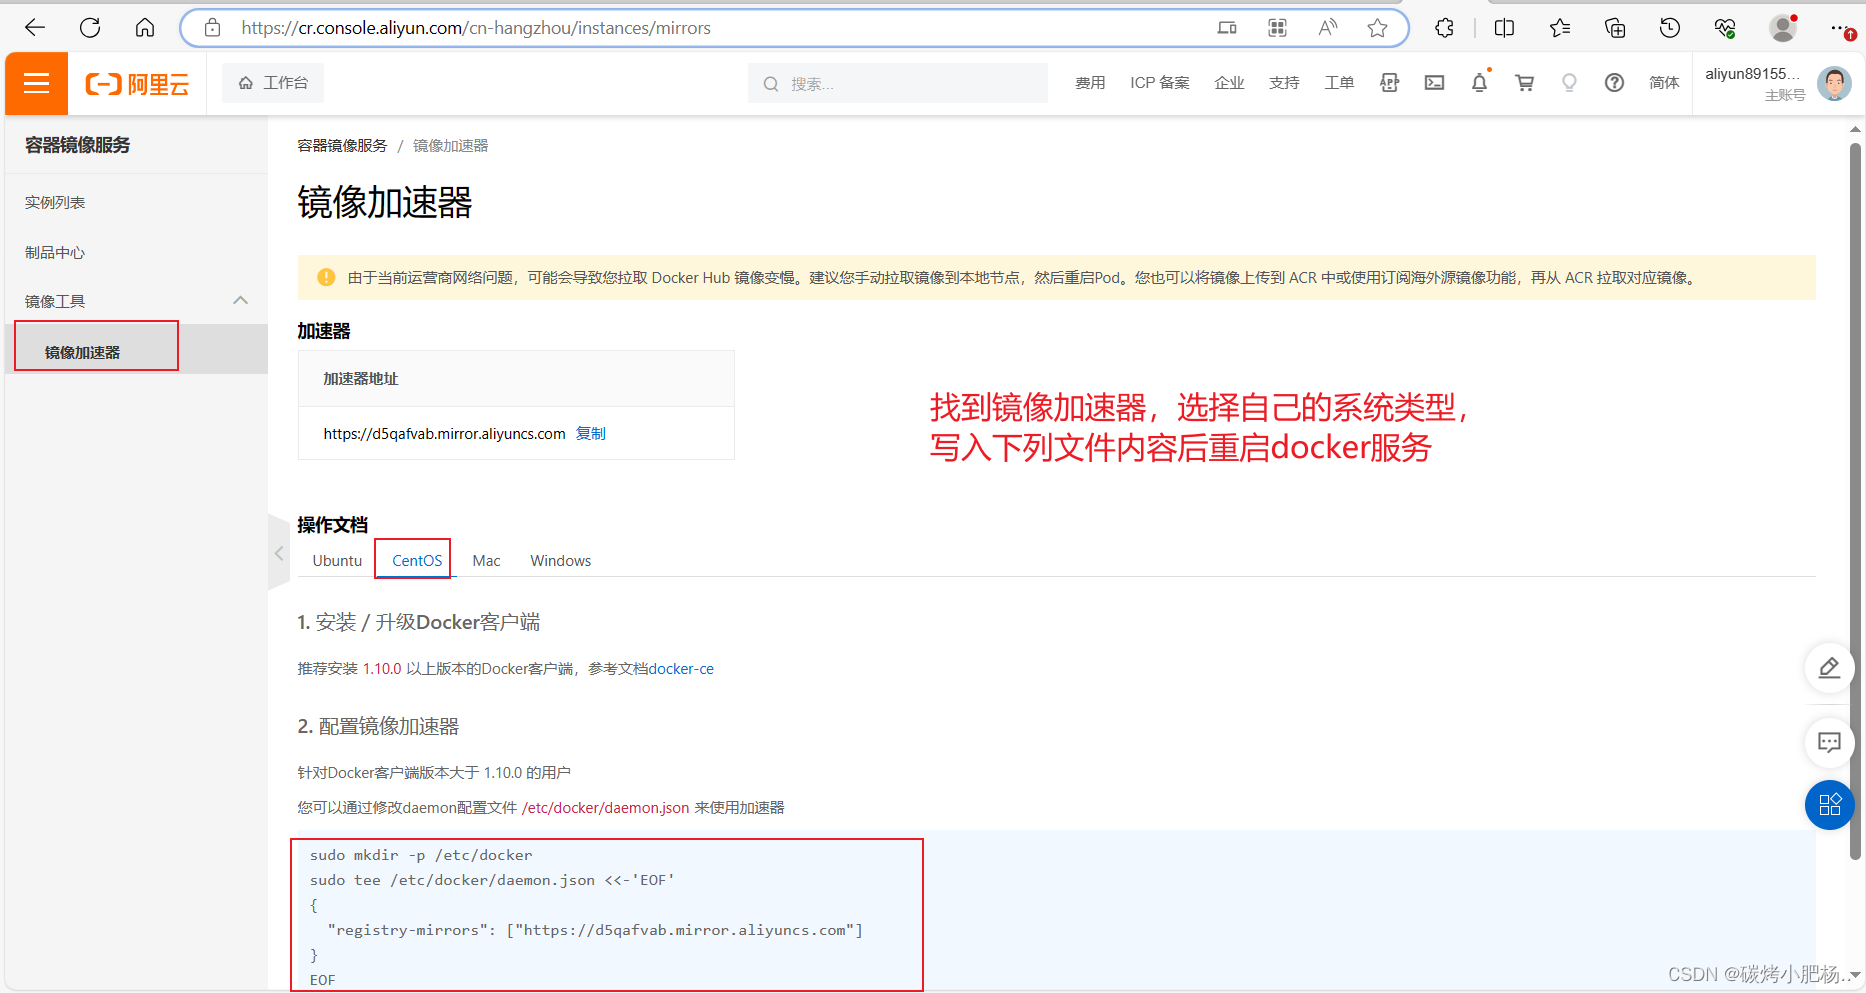Open the ICP 备案 menu

click(1160, 83)
